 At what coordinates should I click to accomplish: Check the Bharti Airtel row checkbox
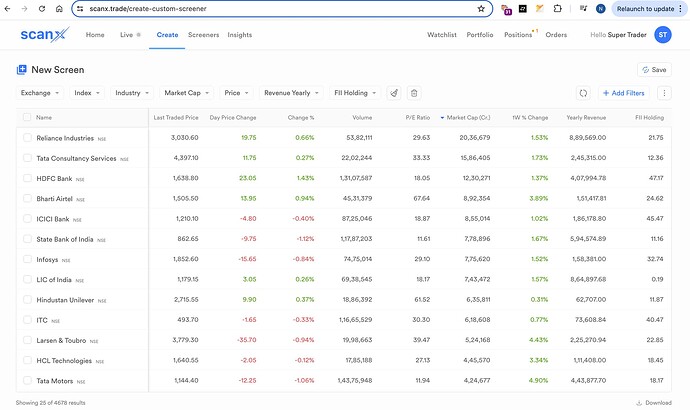coord(27,198)
